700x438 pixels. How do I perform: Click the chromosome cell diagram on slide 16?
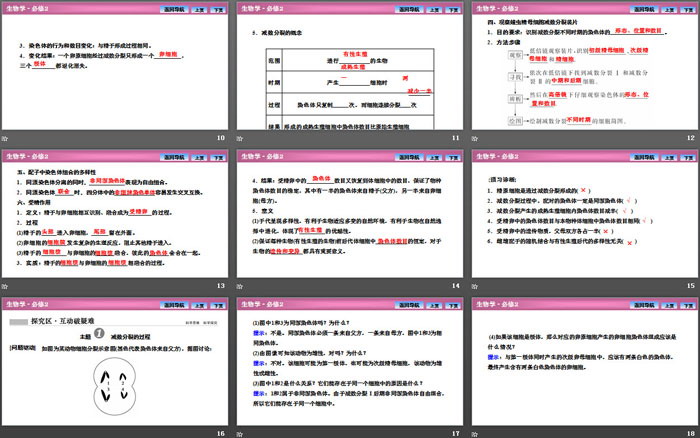(x=116, y=384)
